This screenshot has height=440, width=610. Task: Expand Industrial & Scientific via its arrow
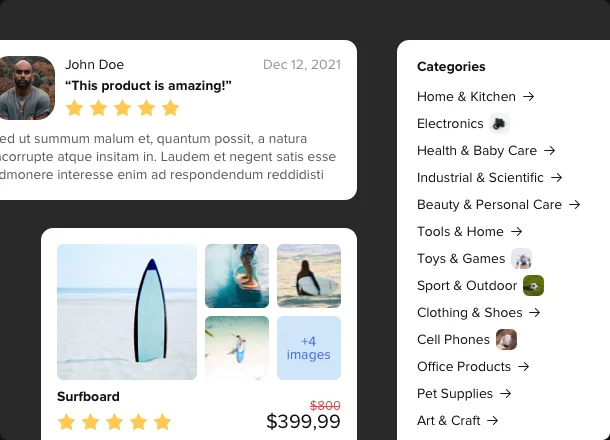(x=556, y=178)
